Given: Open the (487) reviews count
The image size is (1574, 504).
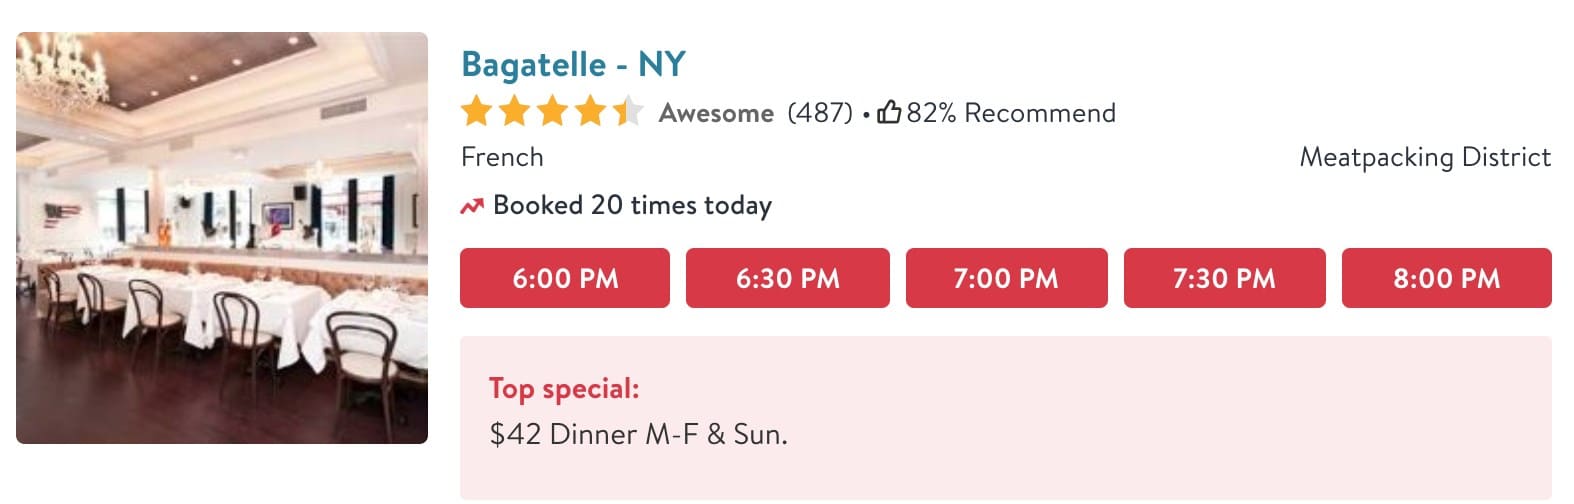Looking at the screenshot, I should click(820, 113).
